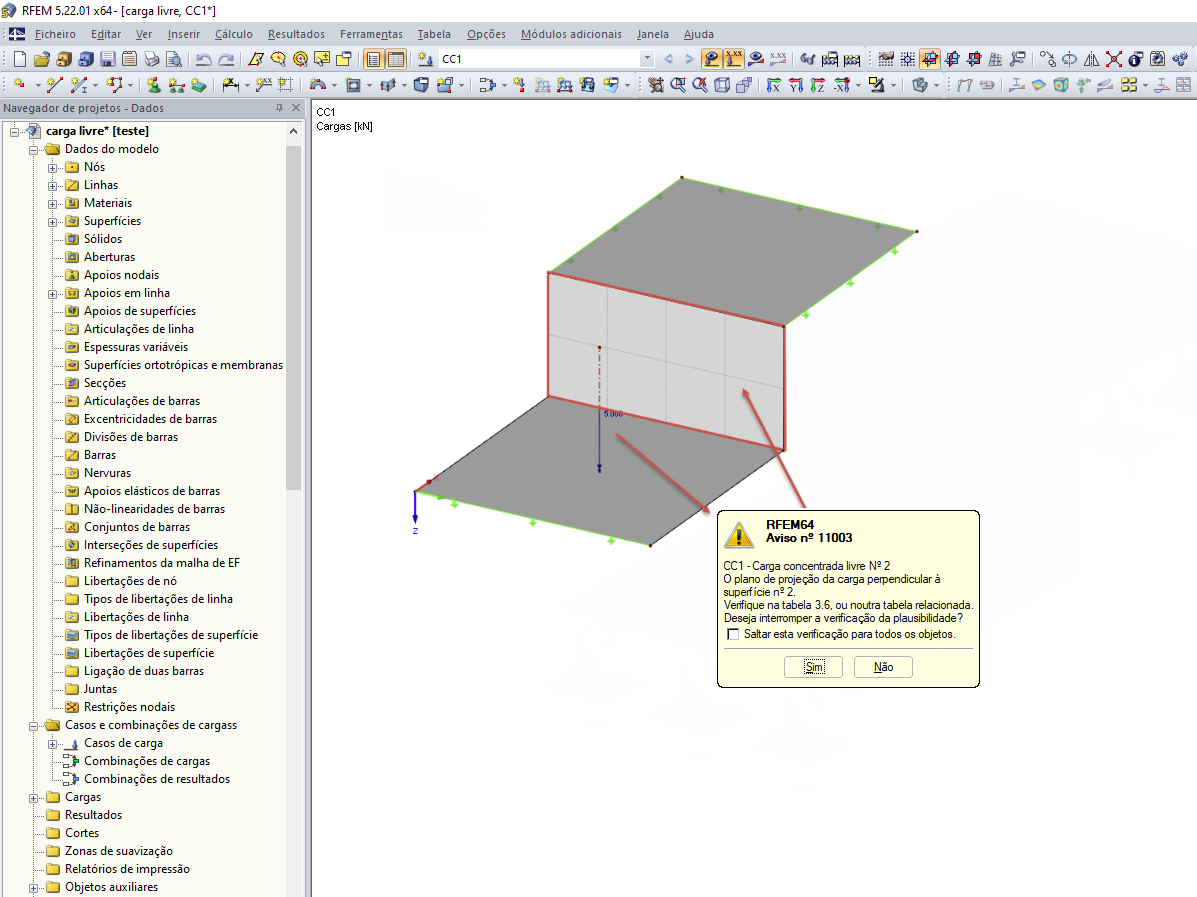Select 'Combinações de cargas' in the tree
Image resolution: width=1197 pixels, height=897 pixels.
(x=147, y=761)
